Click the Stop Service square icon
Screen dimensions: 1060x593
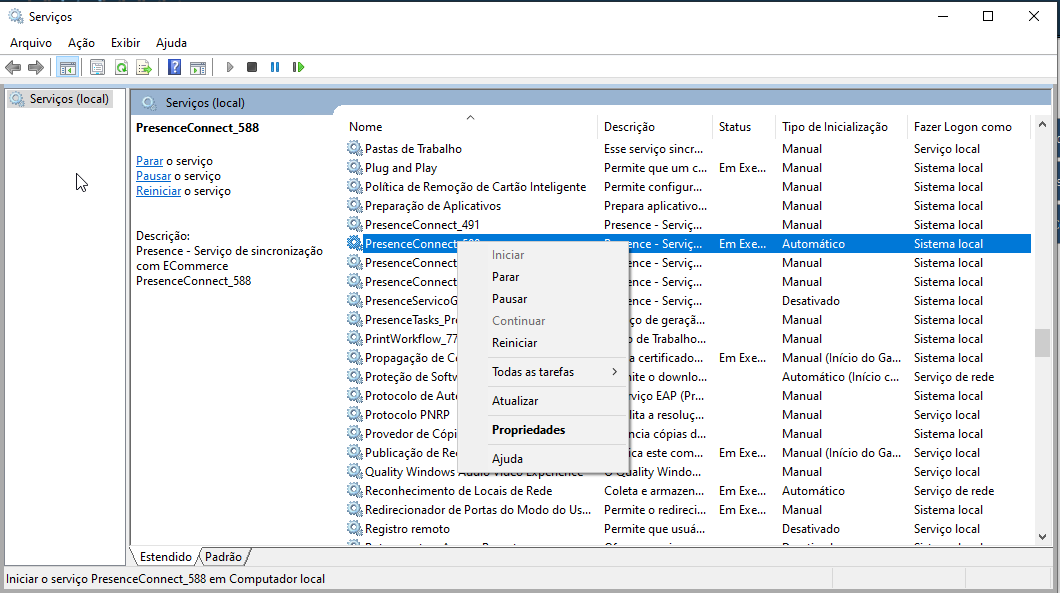point(252,67)
